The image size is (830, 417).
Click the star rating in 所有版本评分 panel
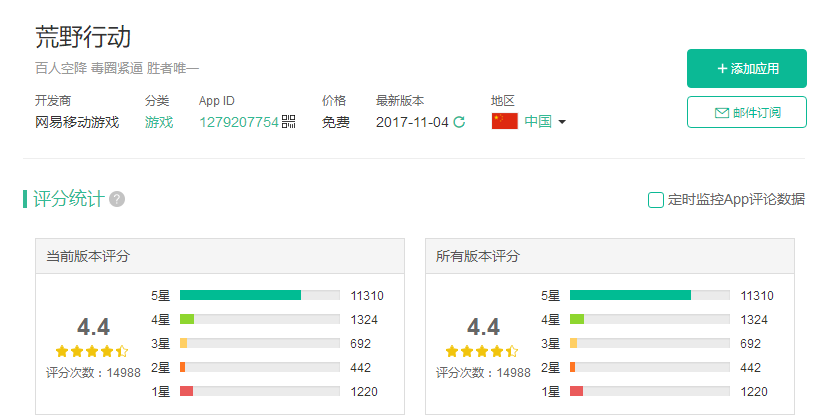pos(482,351)
